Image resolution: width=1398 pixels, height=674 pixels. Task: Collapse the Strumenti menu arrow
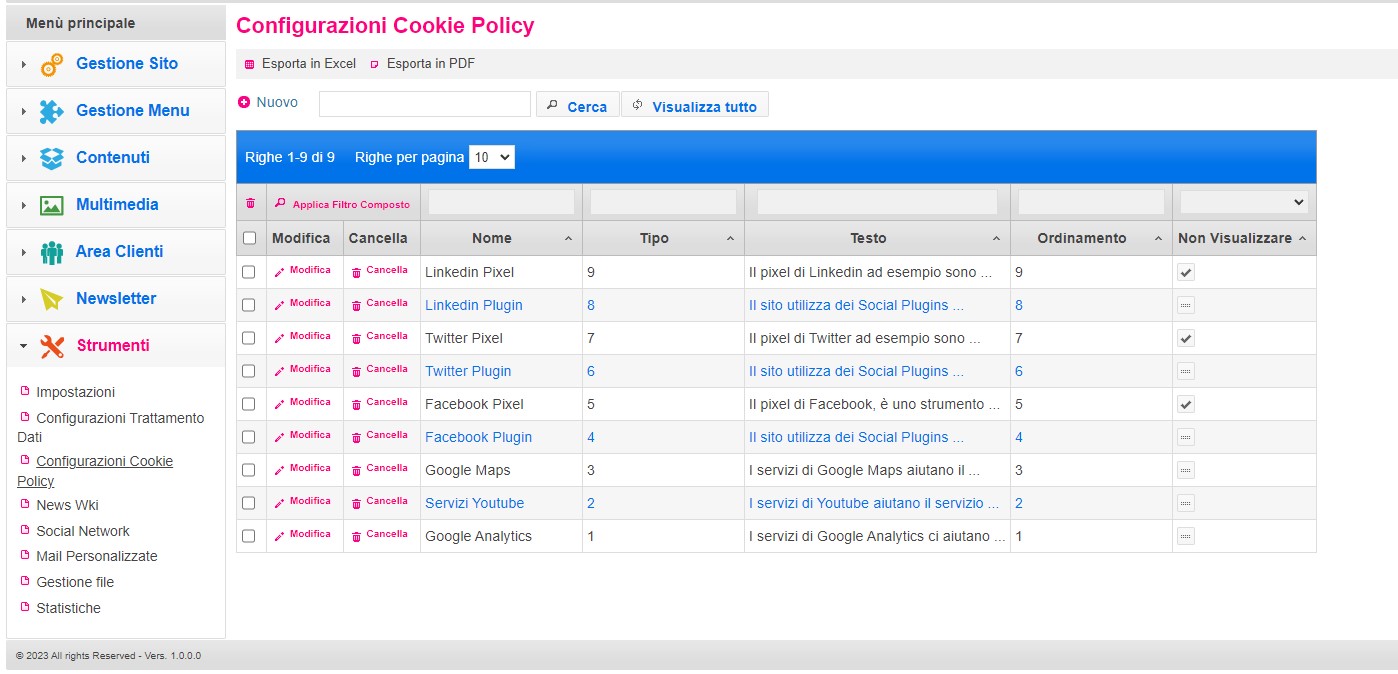pyautogui.click(x=24, y=346)
